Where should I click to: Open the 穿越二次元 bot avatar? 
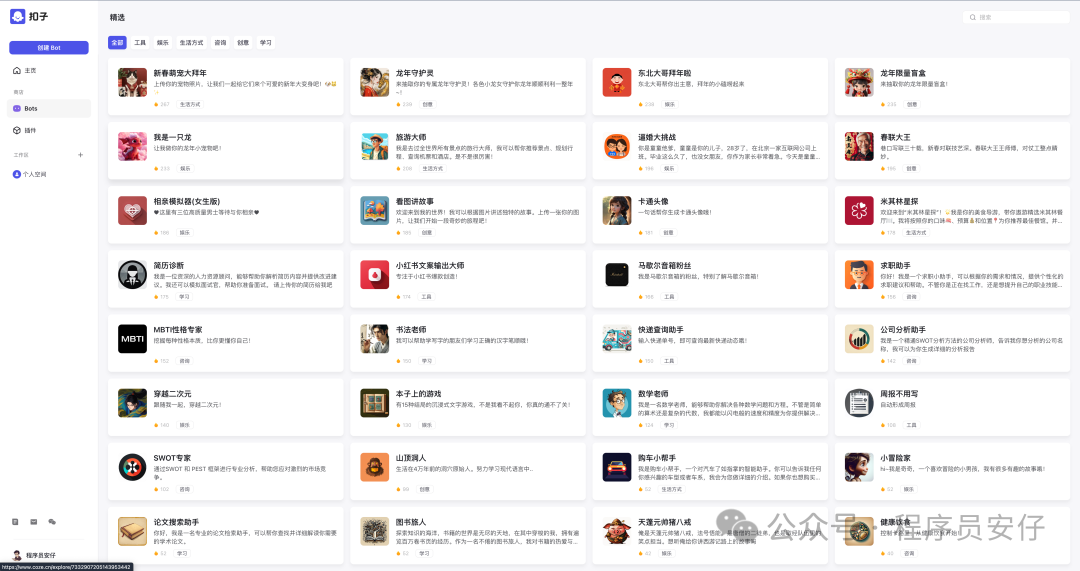point(132,402)
